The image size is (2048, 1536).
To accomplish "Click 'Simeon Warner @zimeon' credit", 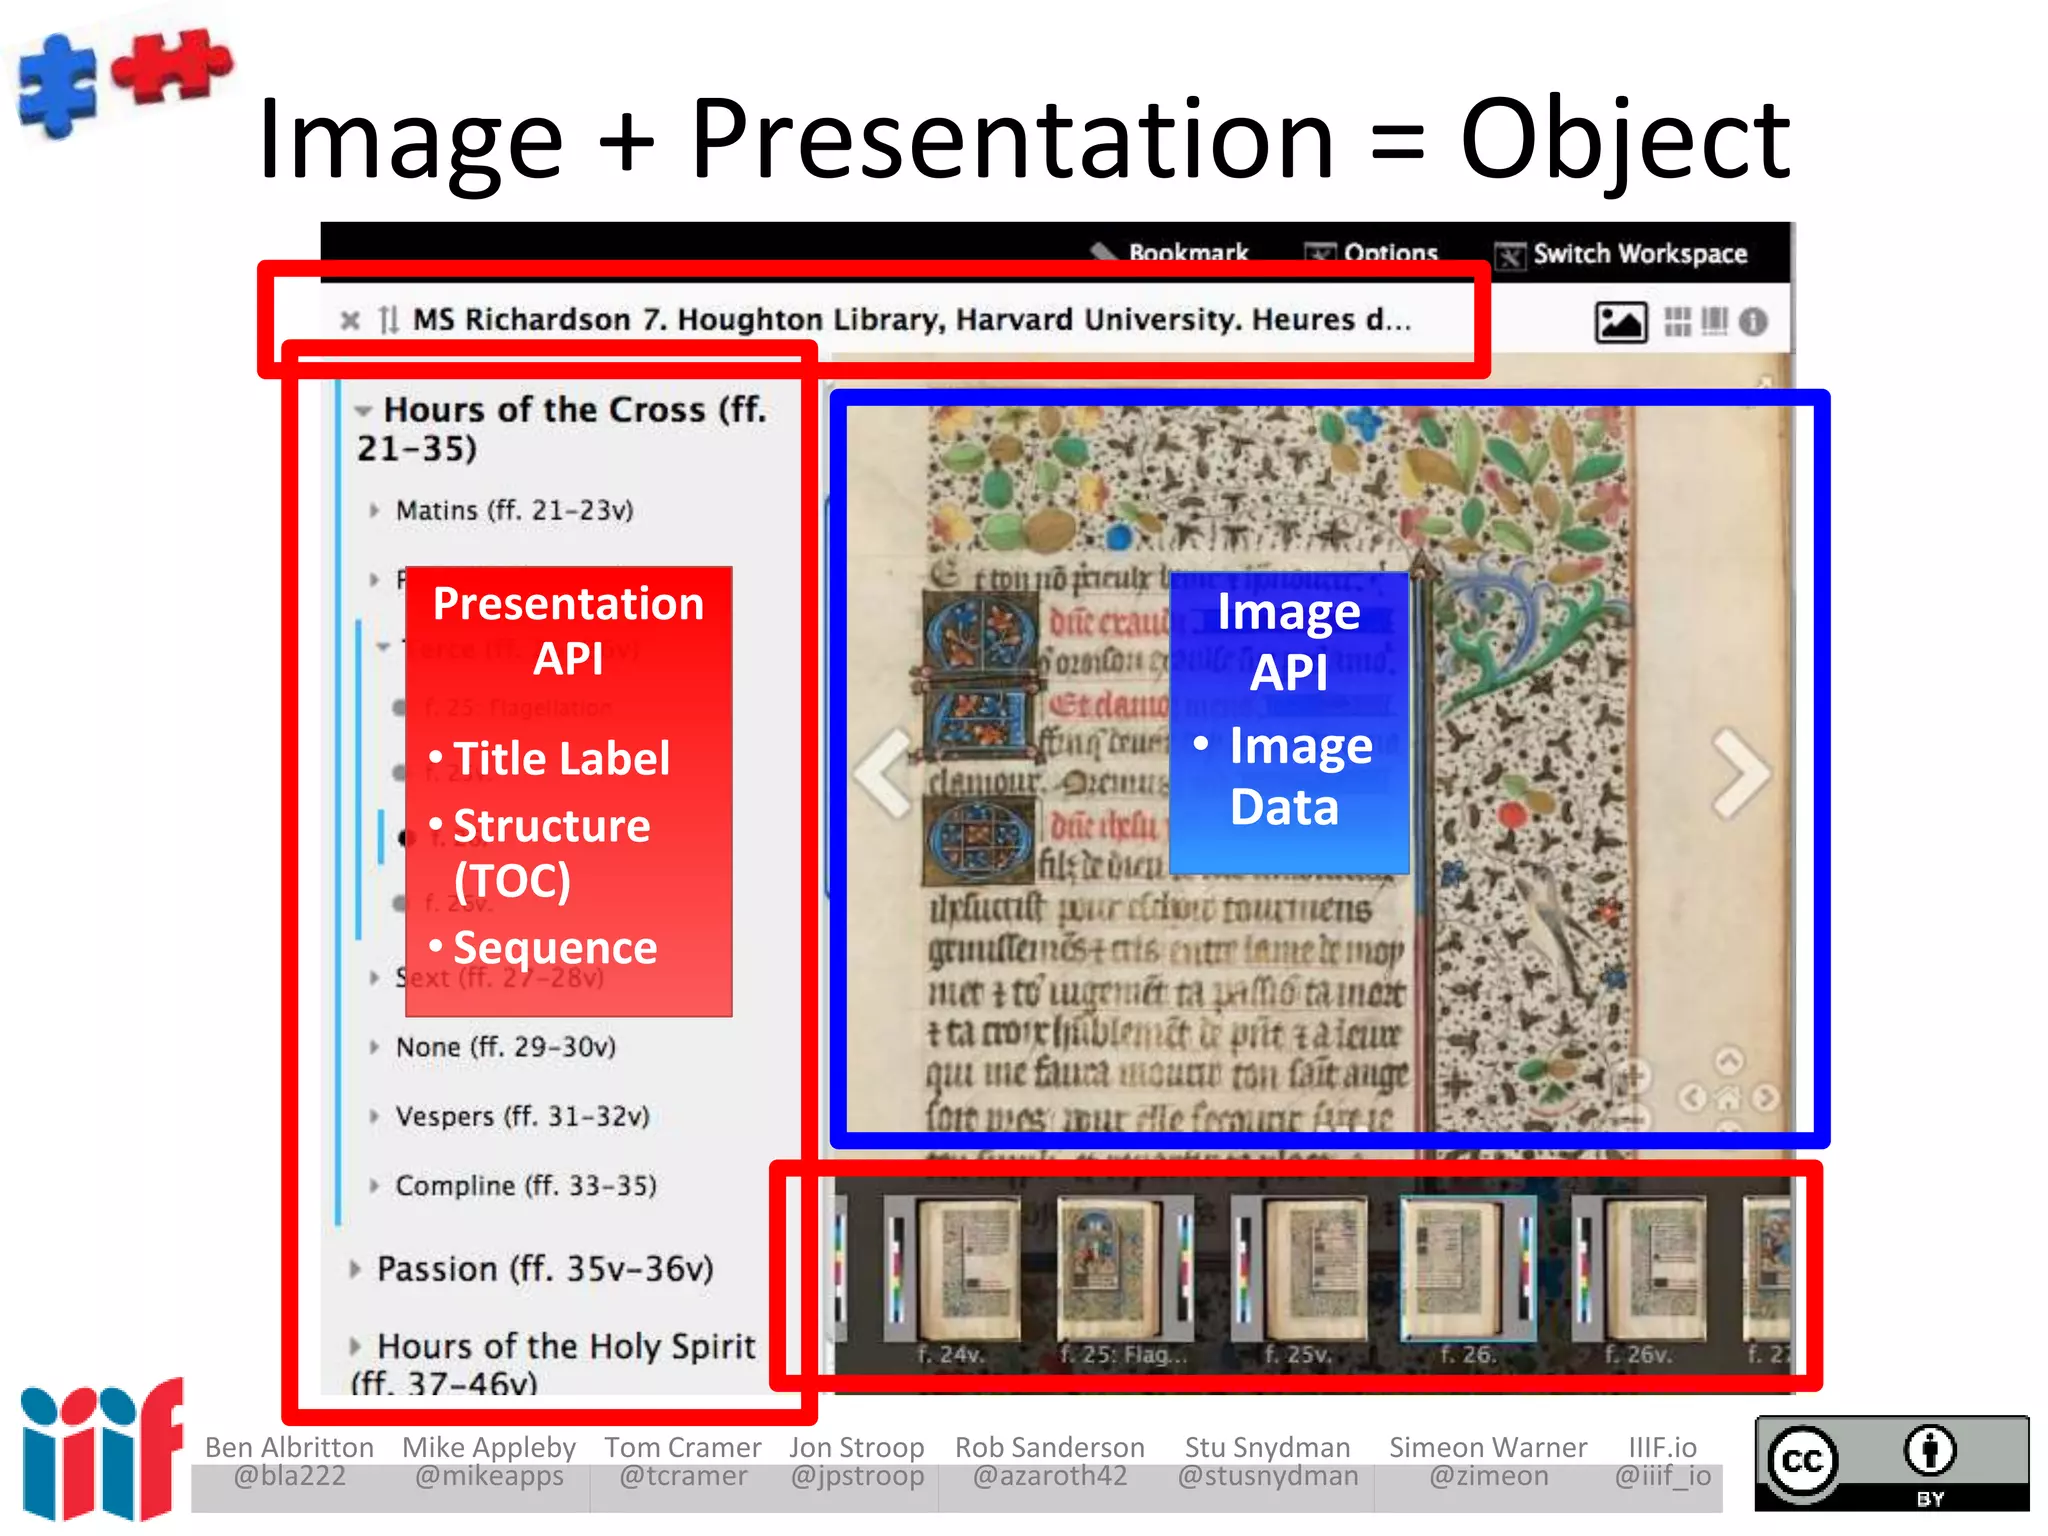I will pyautogui.click(x=1488, y=1462).
